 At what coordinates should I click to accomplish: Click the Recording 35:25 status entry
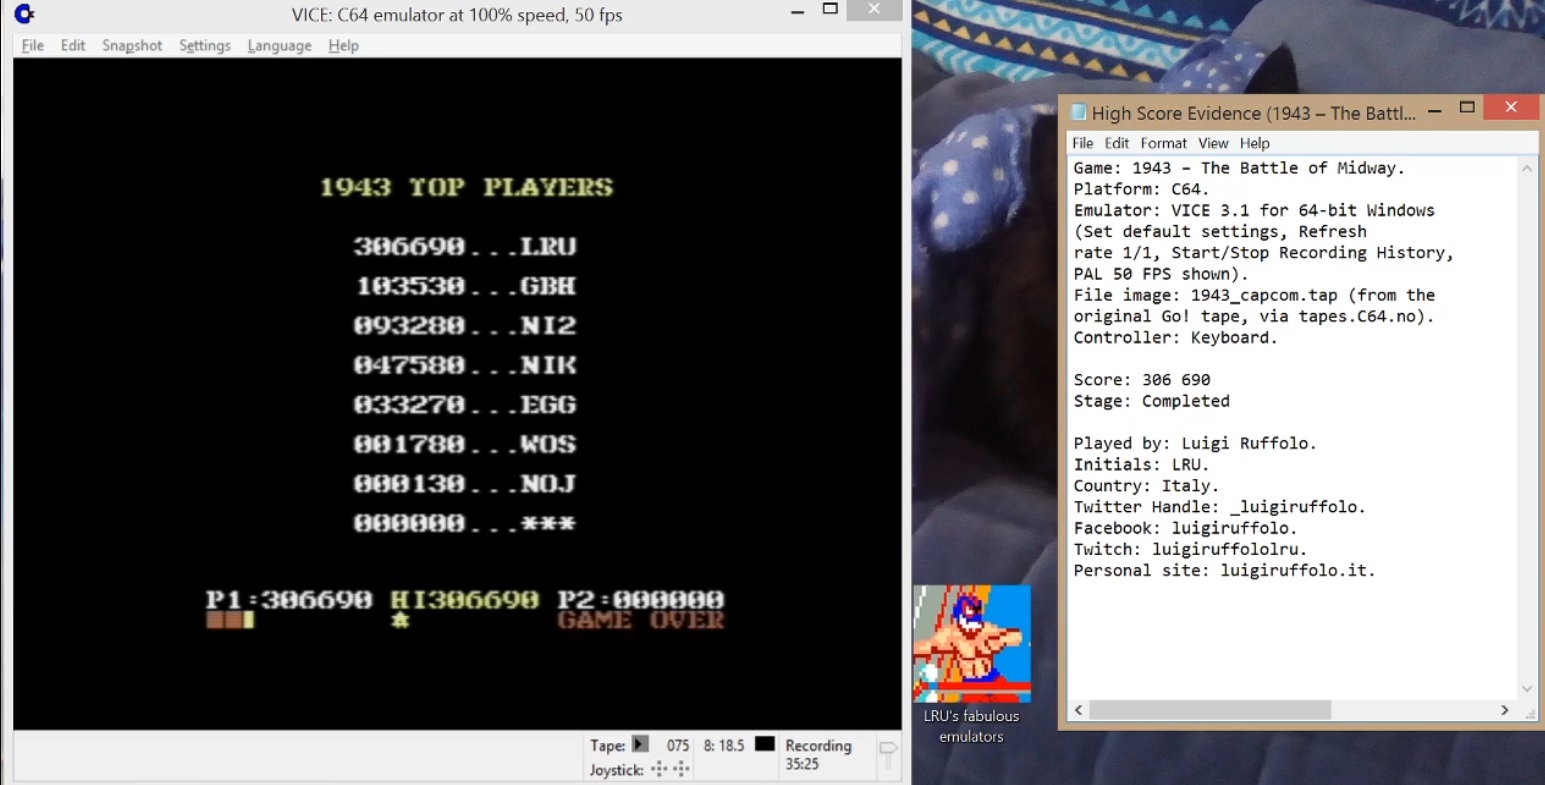tap(818, 754)
